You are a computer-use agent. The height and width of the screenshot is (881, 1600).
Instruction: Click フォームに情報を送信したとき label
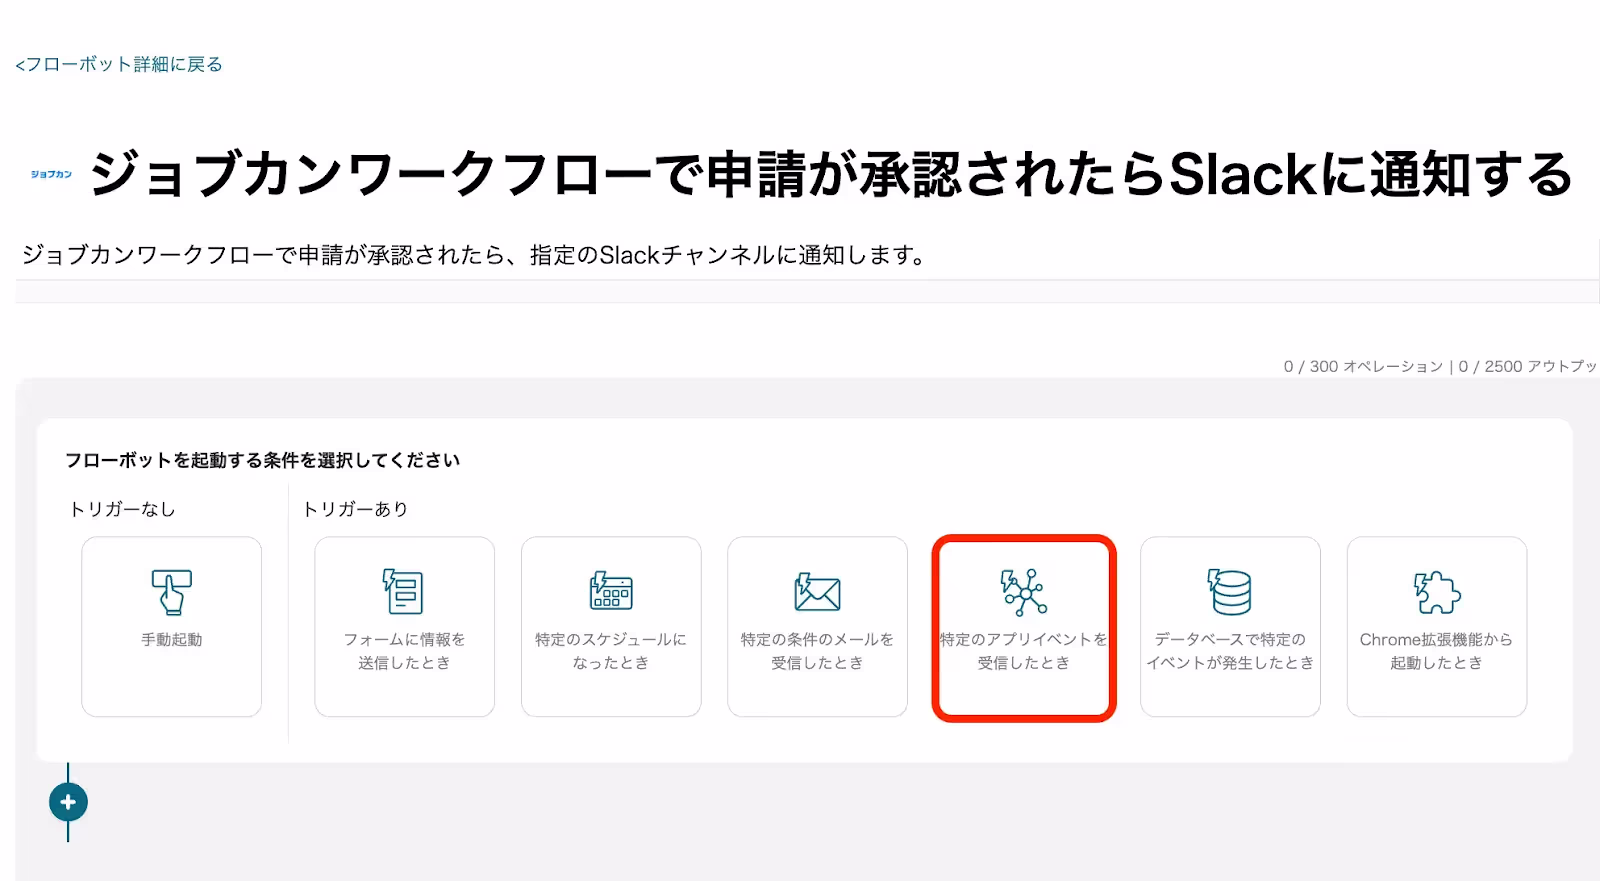pyautogui.click(x=404, y=651)
